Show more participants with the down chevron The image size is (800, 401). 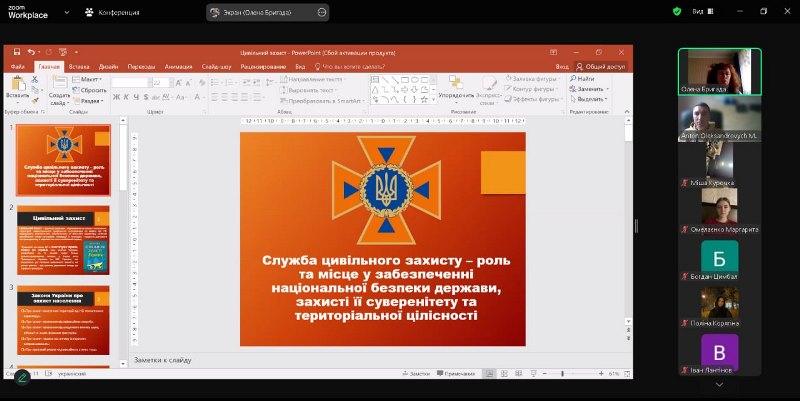click(x=719, y=385)
